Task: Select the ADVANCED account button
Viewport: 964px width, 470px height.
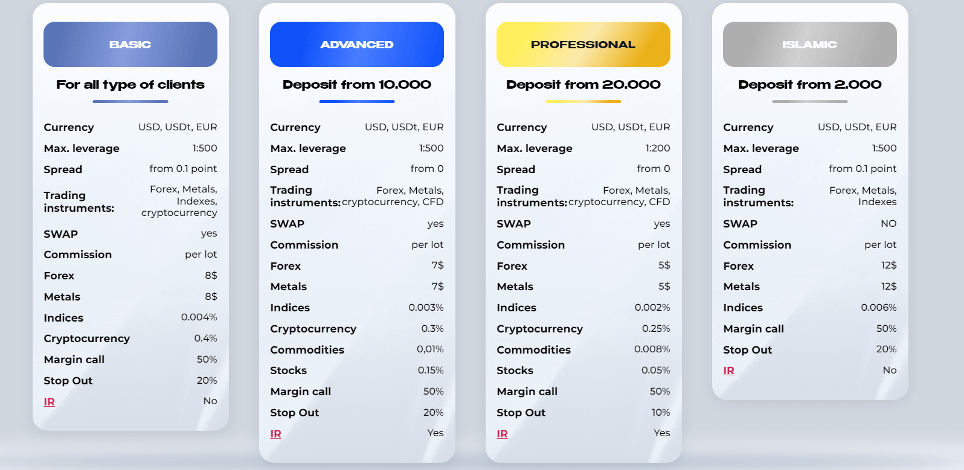Action: pos(357,45)
